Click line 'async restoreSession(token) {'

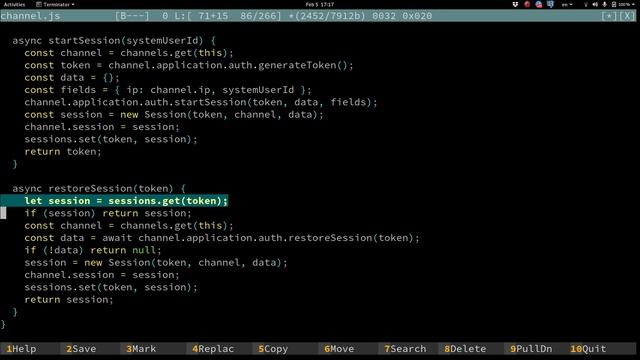[99, 189]
